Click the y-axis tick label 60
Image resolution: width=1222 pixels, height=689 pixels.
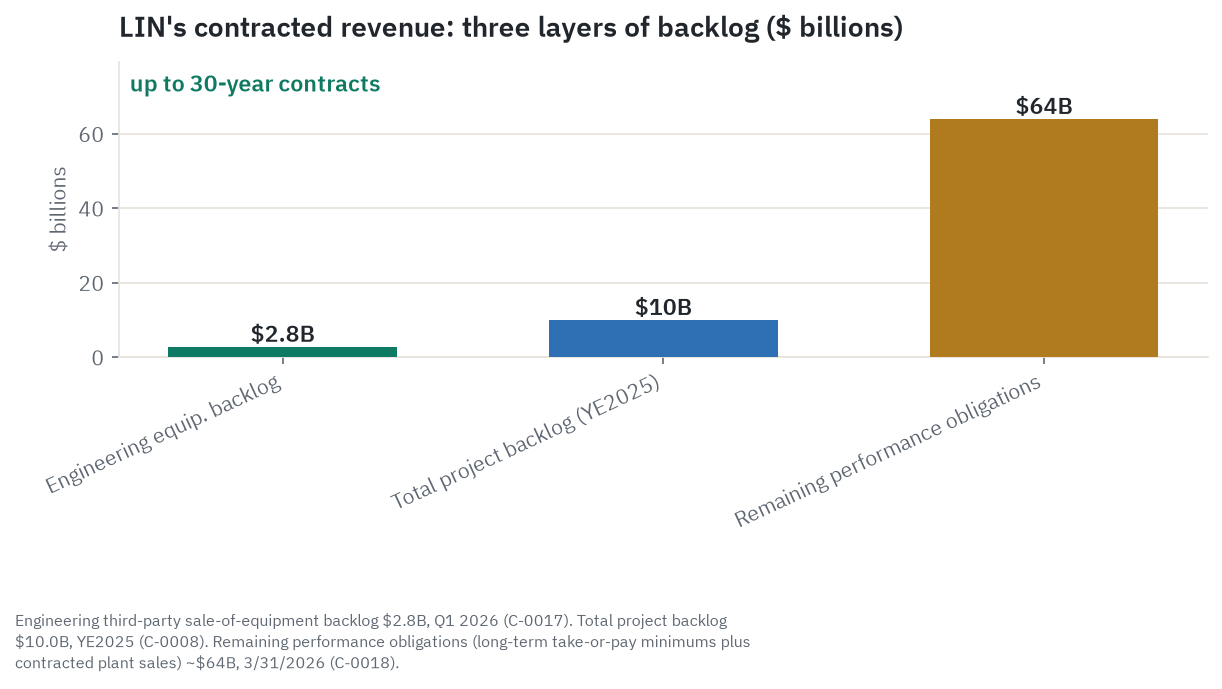point(92,134)
